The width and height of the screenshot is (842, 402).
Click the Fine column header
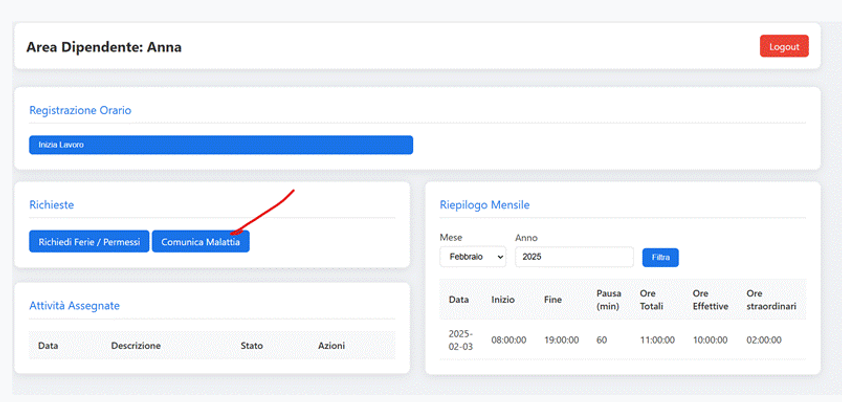tap(552, 299)
